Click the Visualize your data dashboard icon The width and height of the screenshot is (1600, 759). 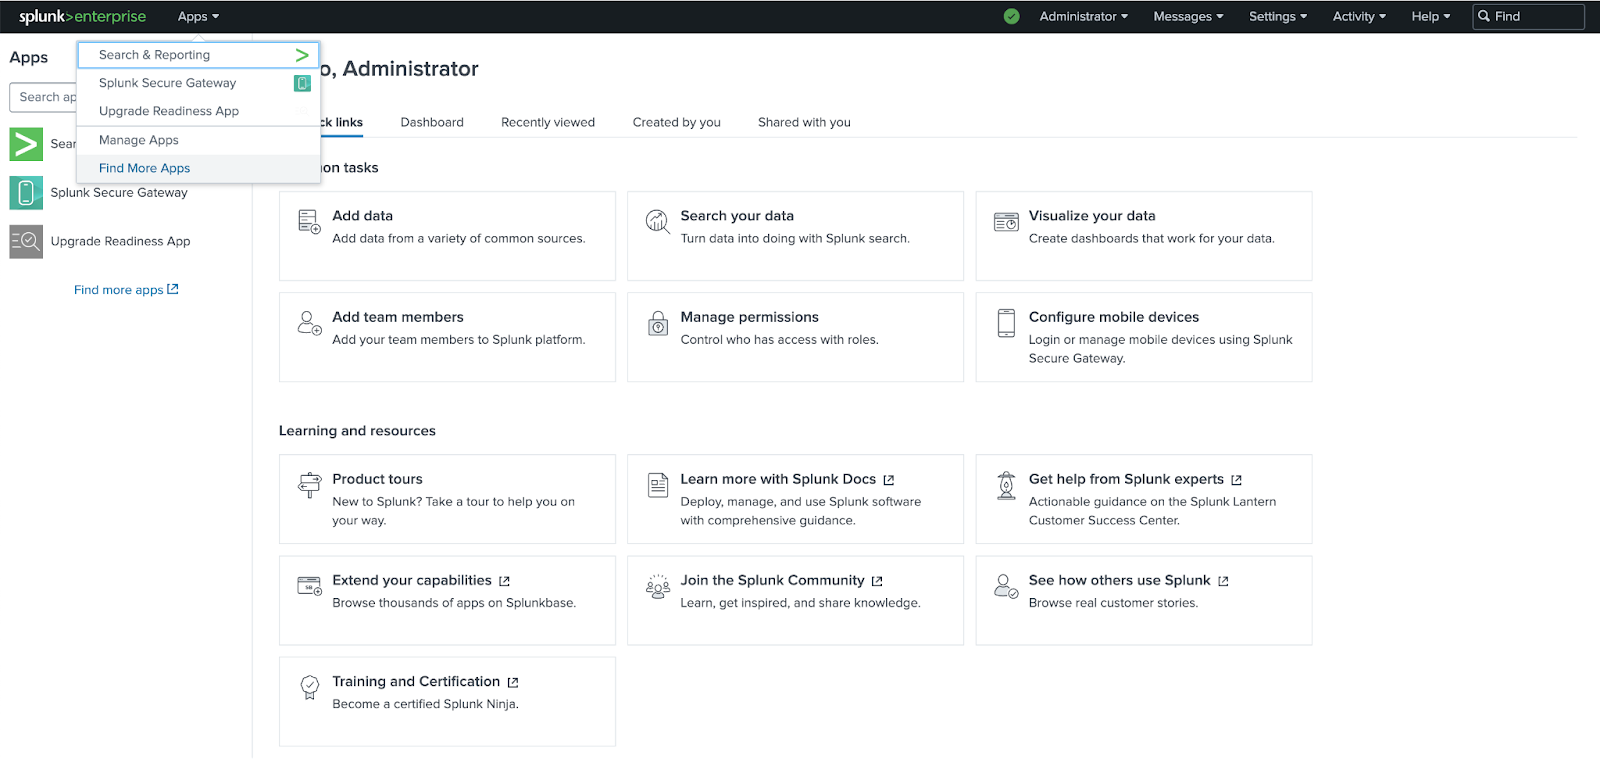pos(1006,222)
